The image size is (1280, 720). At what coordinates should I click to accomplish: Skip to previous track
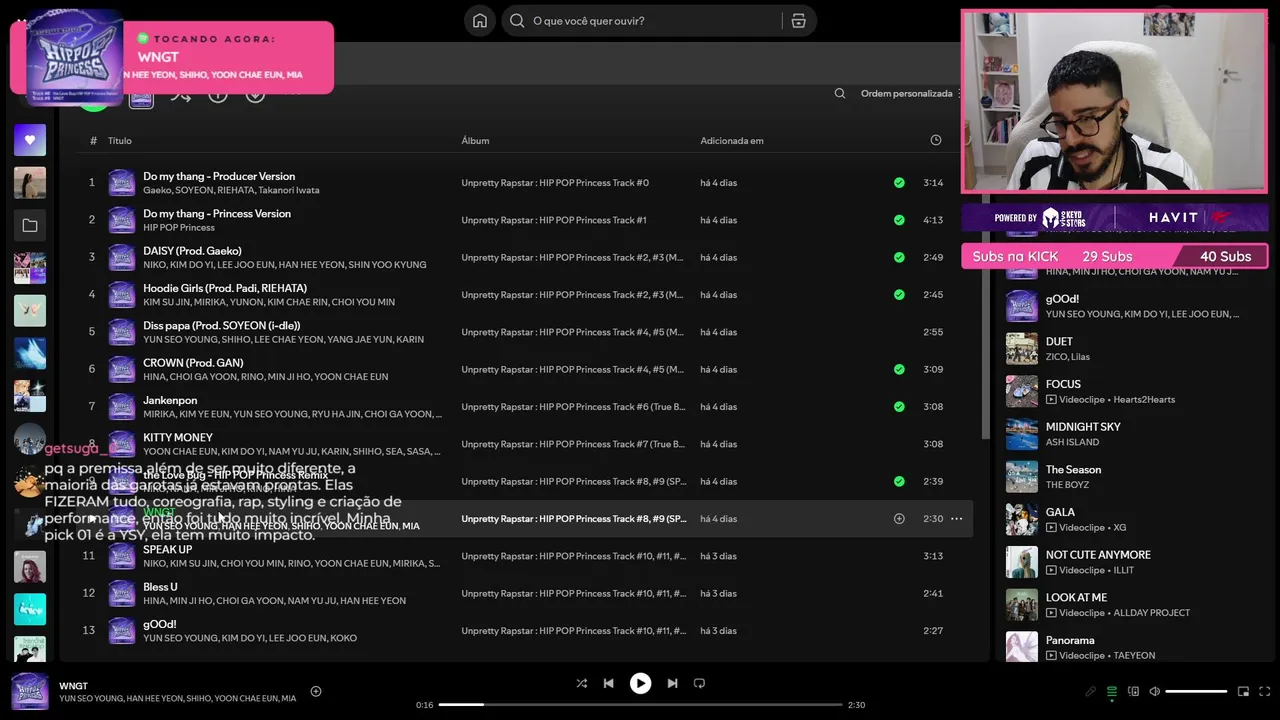click(x=608, y=683)
